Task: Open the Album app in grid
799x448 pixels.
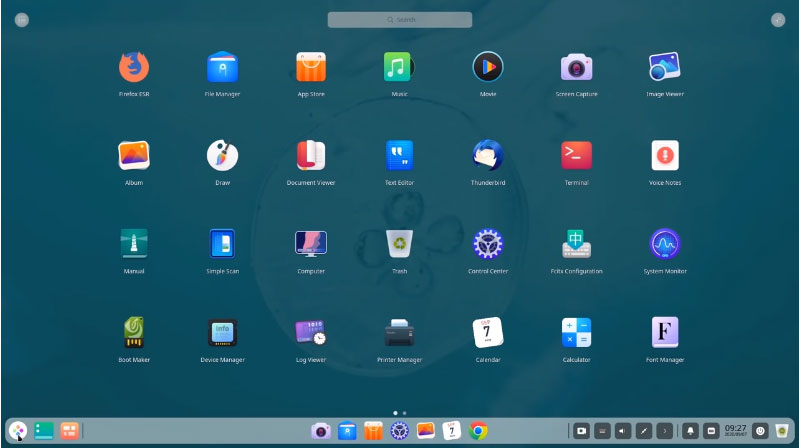Action: [134, 155]
